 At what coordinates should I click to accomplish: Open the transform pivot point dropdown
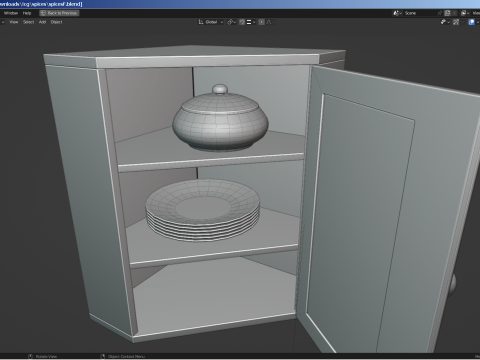(231, 22)
